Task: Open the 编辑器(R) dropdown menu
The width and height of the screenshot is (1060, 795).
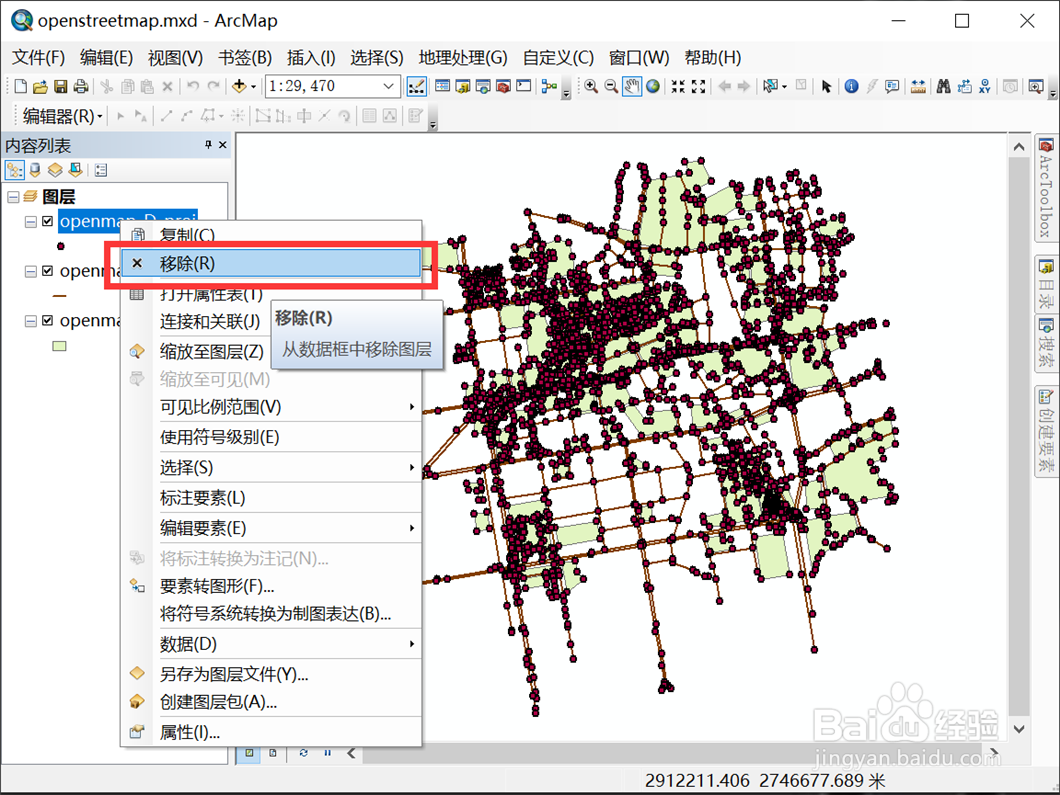Action: [62, 116]
